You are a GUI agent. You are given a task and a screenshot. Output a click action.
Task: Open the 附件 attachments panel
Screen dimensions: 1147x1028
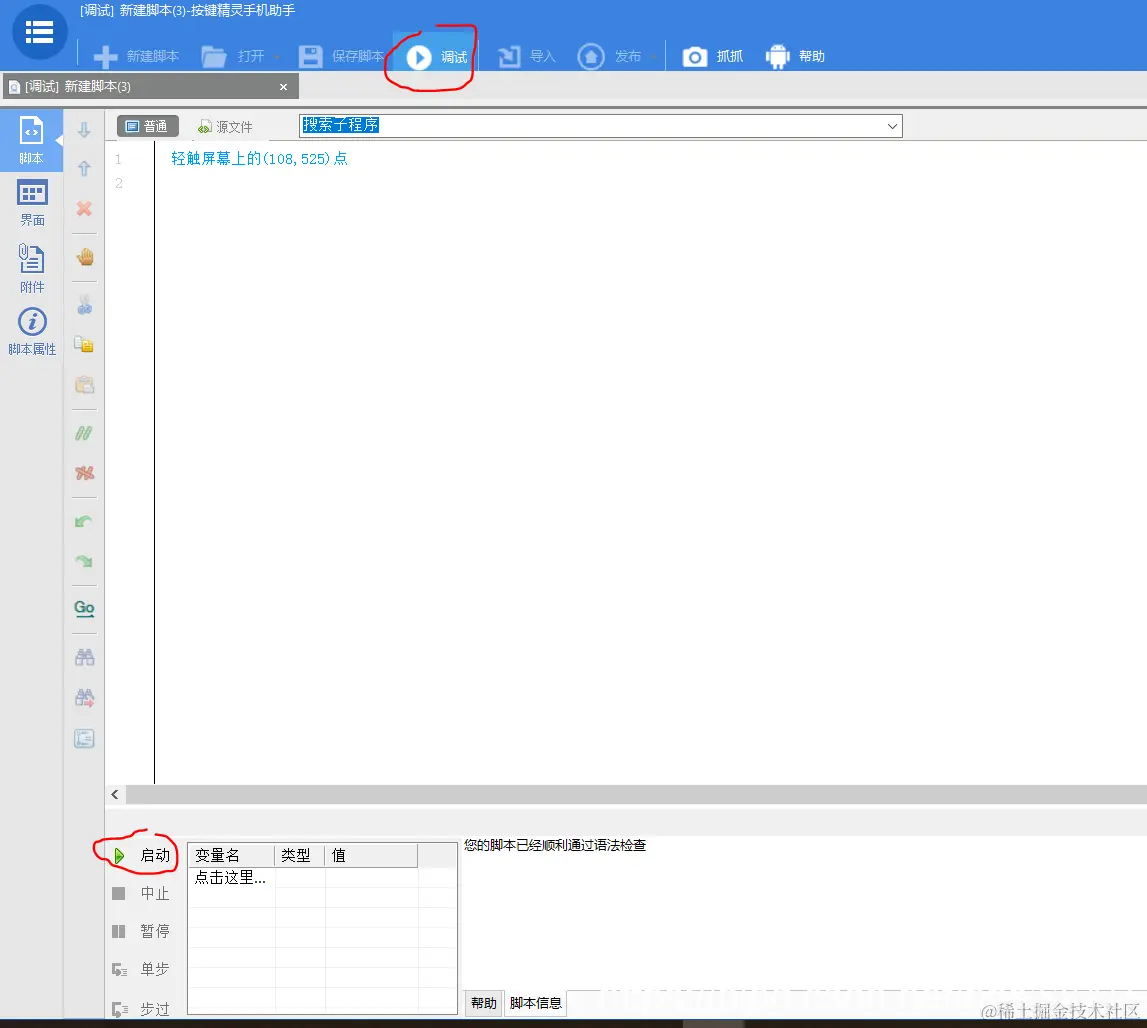[31, 269]
